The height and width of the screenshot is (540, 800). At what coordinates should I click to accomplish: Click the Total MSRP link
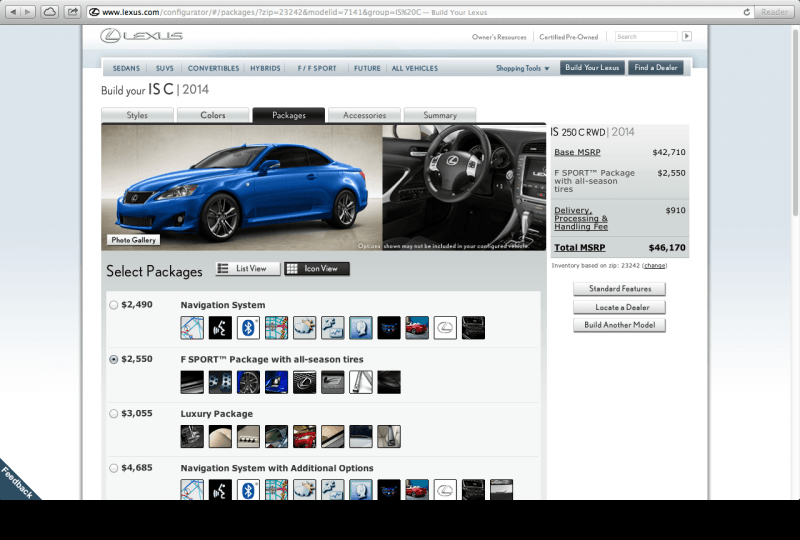coord(580,248)
